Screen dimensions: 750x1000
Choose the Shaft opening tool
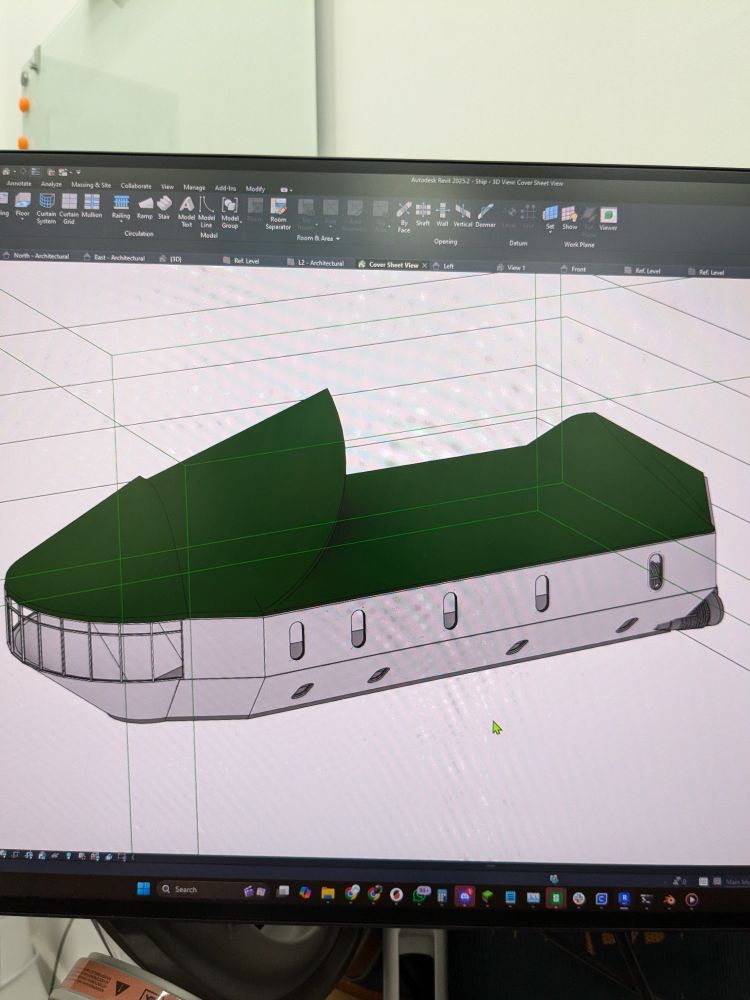[x=423, y=215]
